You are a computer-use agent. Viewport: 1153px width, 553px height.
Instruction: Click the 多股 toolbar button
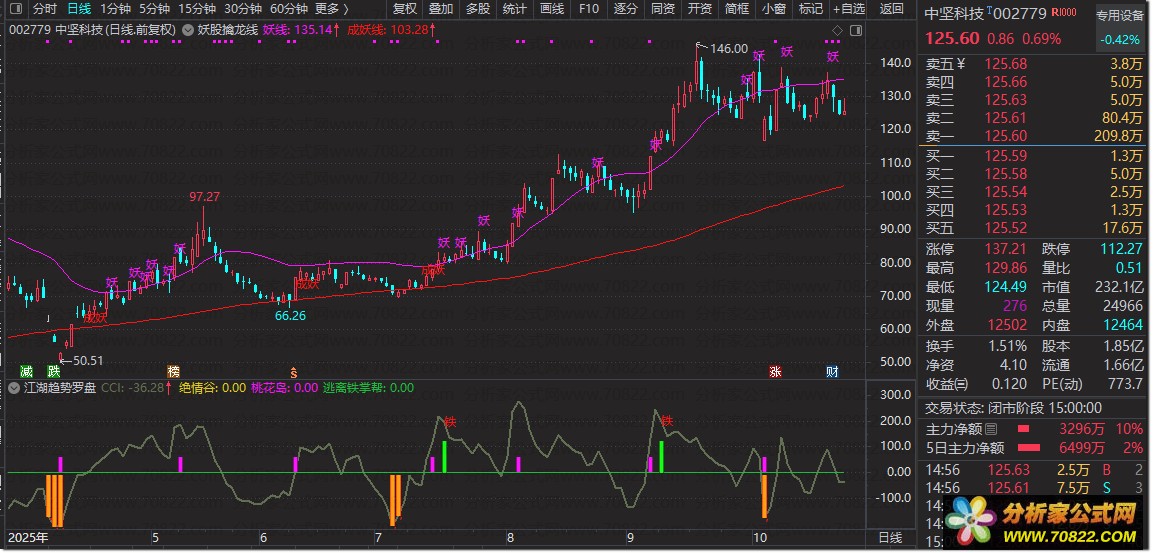coord(478,10)
